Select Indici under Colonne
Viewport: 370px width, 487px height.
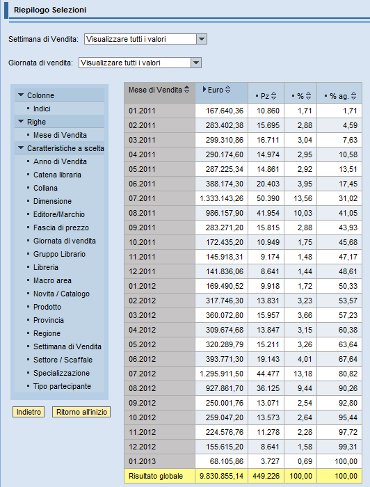(x=42, y=108)
